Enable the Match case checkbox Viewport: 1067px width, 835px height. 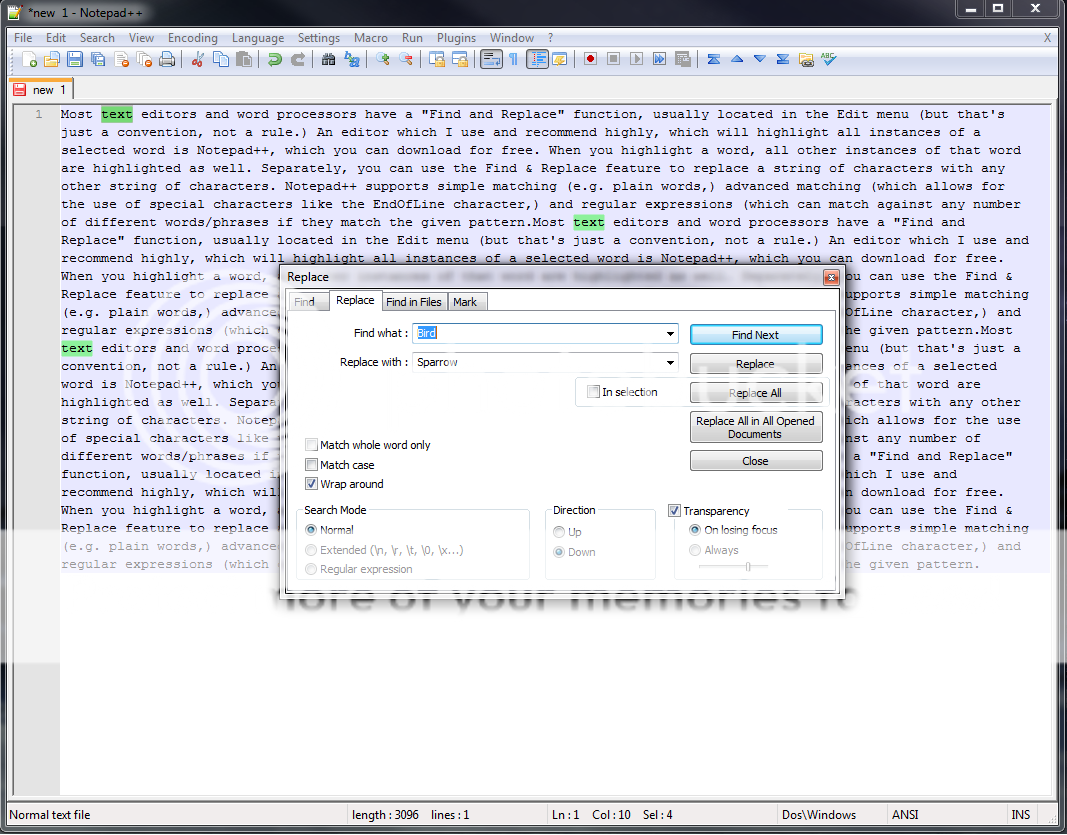click(311, 465)
